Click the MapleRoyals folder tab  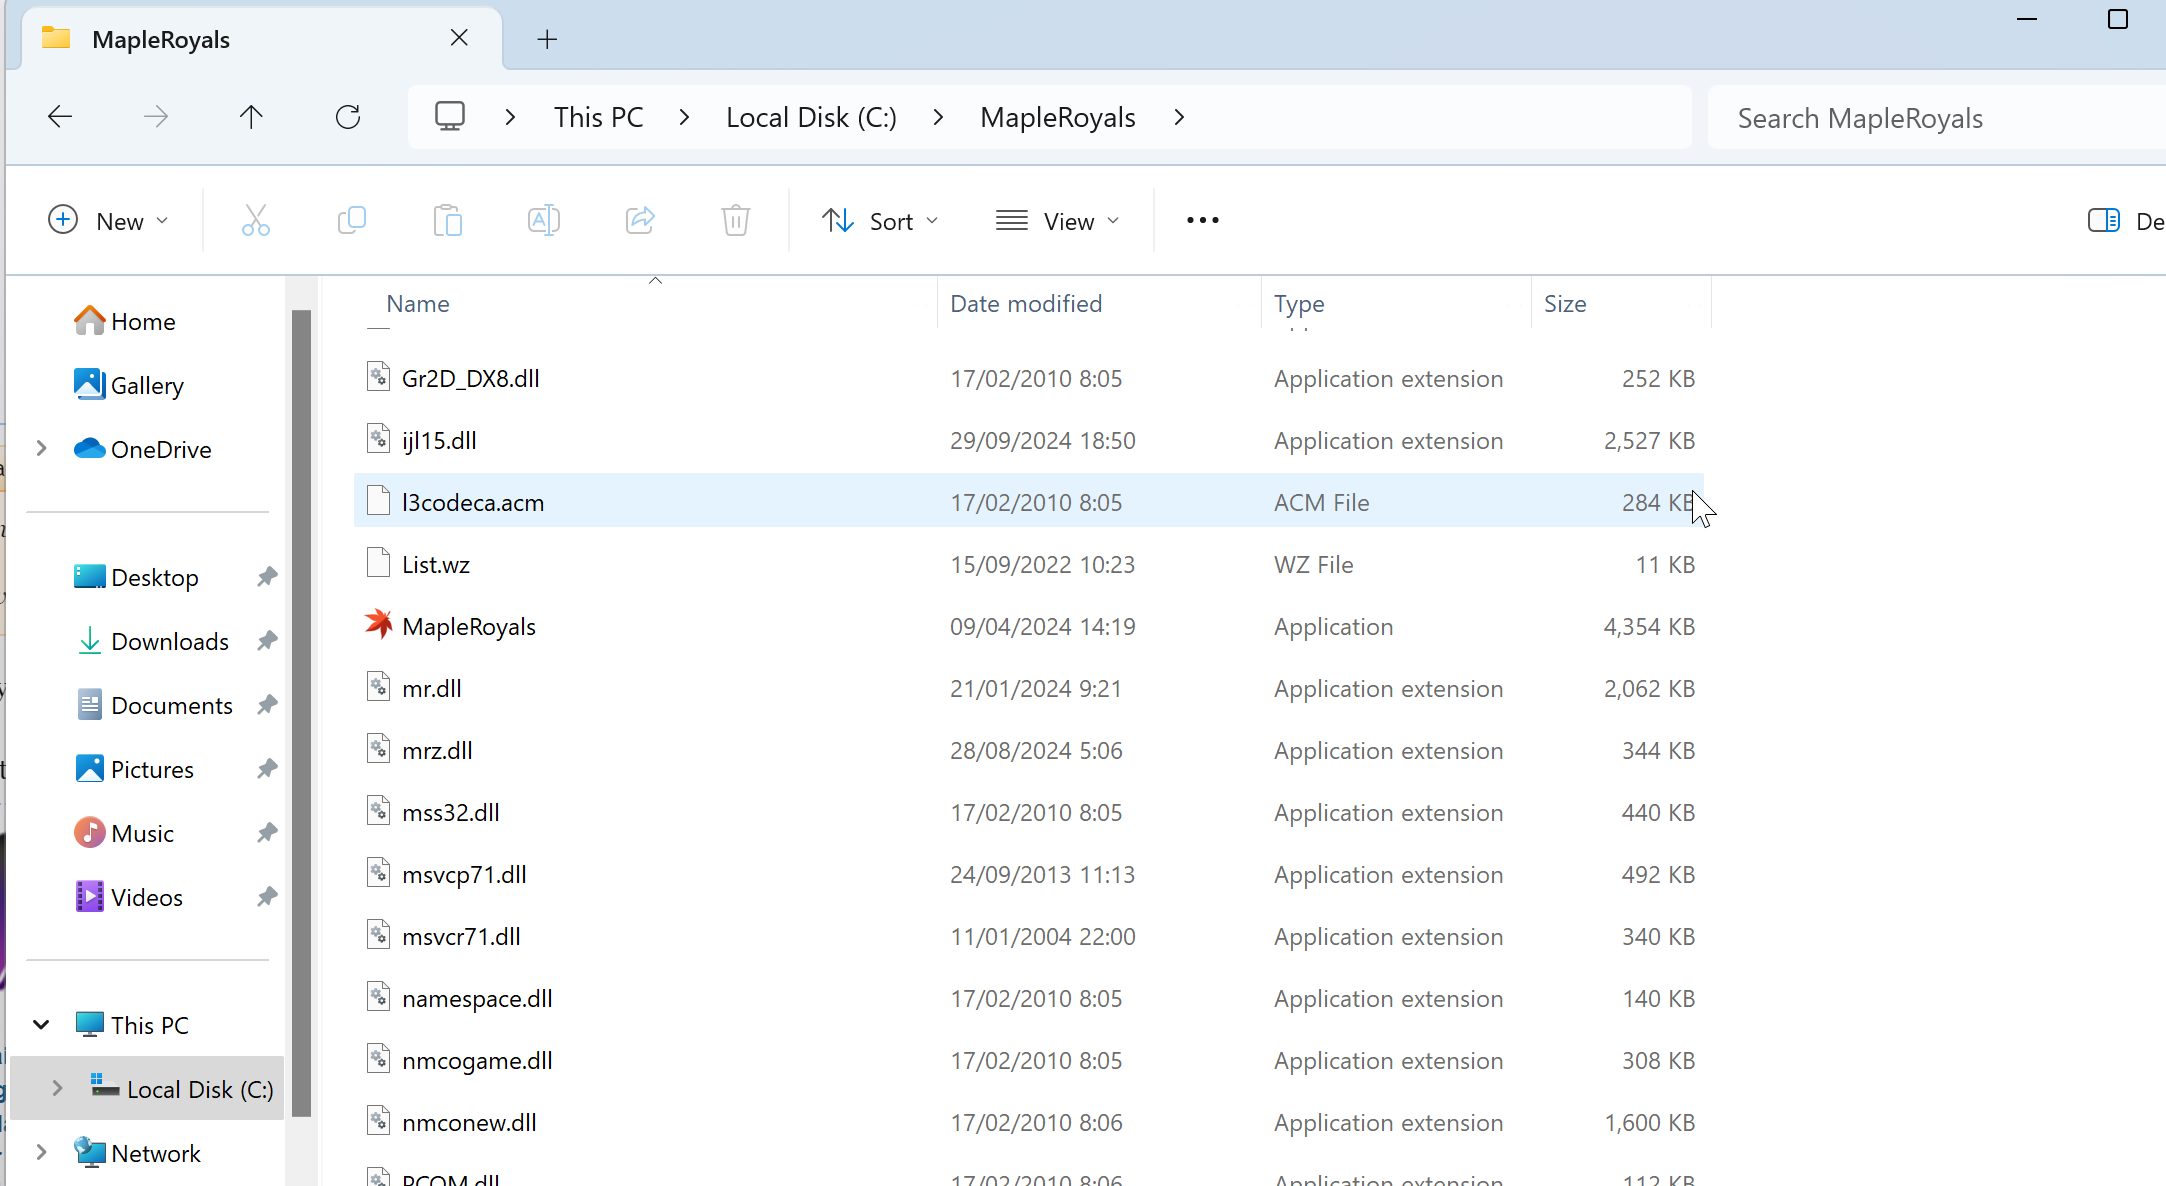pyautogui.click(x=262, y=39)
